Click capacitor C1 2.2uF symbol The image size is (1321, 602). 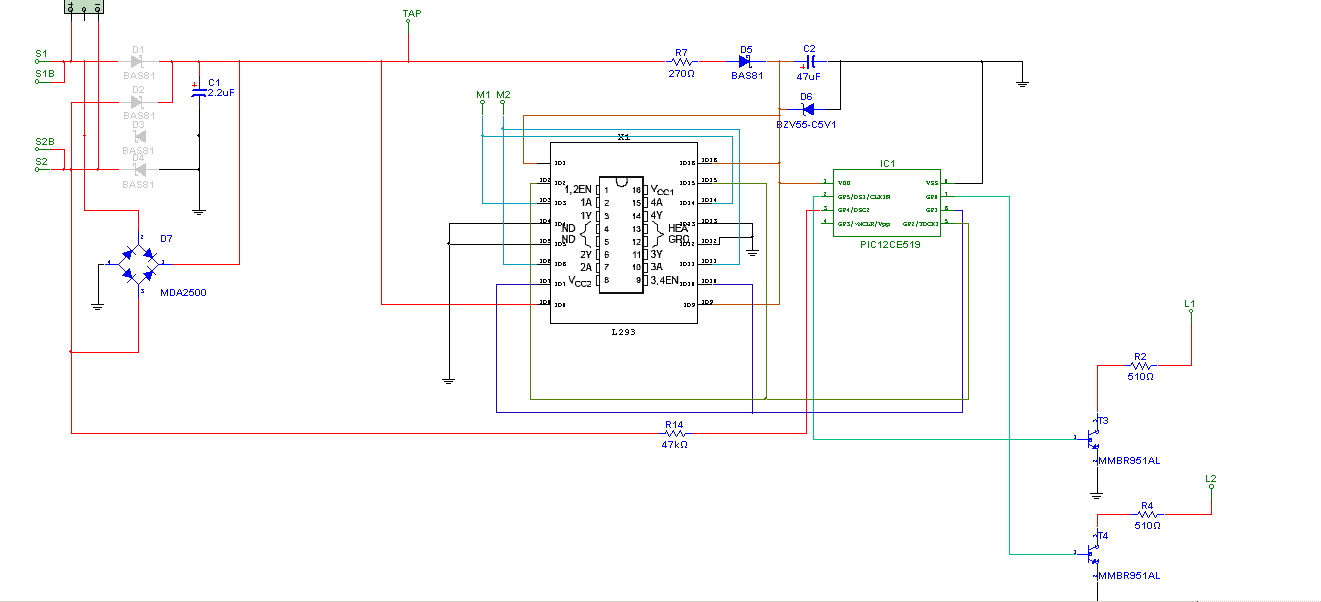(x=198, y=91)
